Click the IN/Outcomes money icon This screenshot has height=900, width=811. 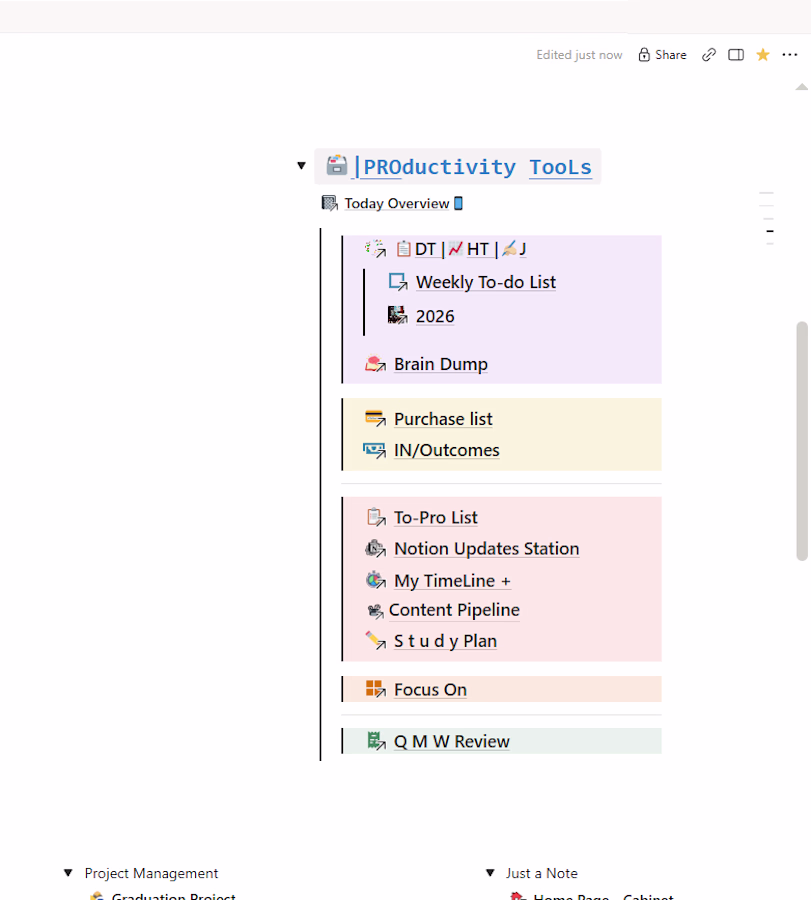(374, 450)
